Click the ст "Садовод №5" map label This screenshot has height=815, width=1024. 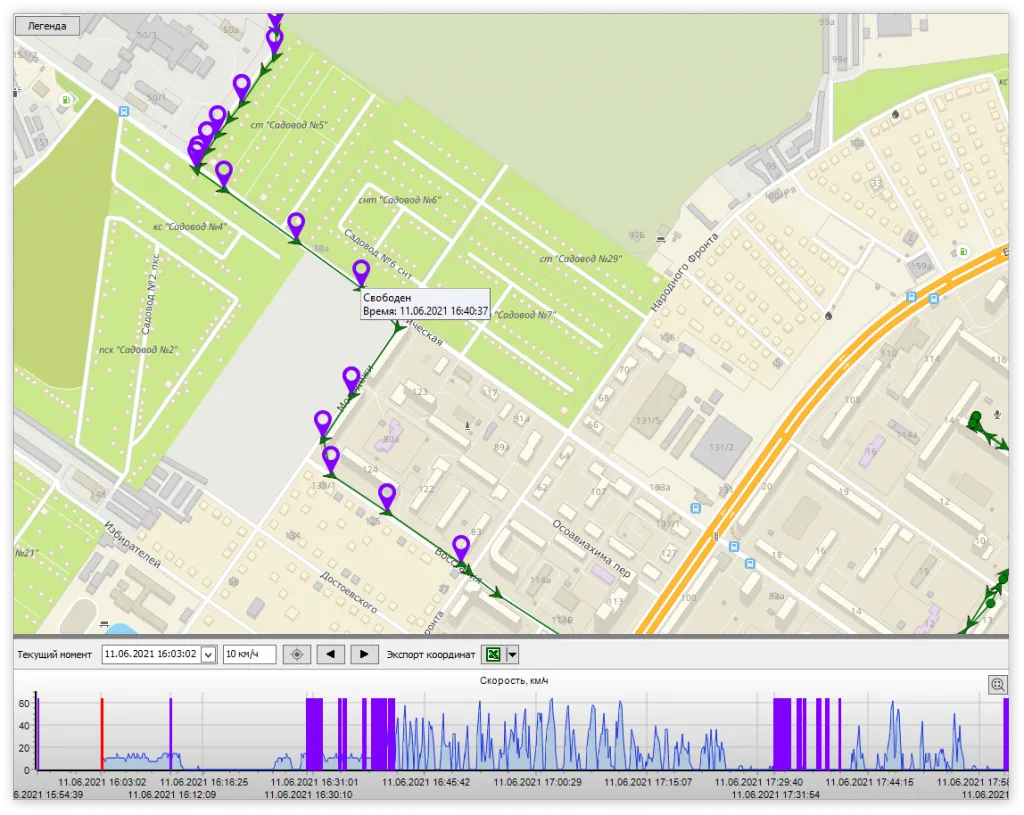tap(289, 125)
